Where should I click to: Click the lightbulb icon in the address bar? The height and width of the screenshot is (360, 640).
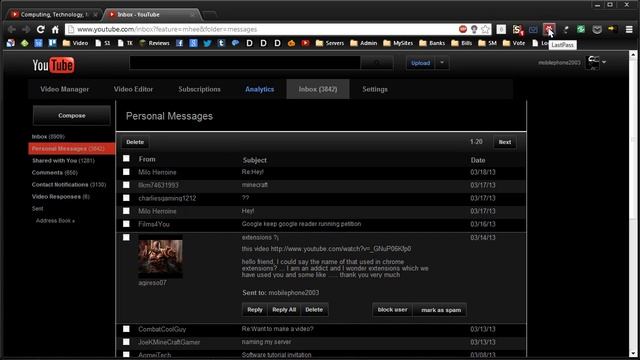[474, 29]
